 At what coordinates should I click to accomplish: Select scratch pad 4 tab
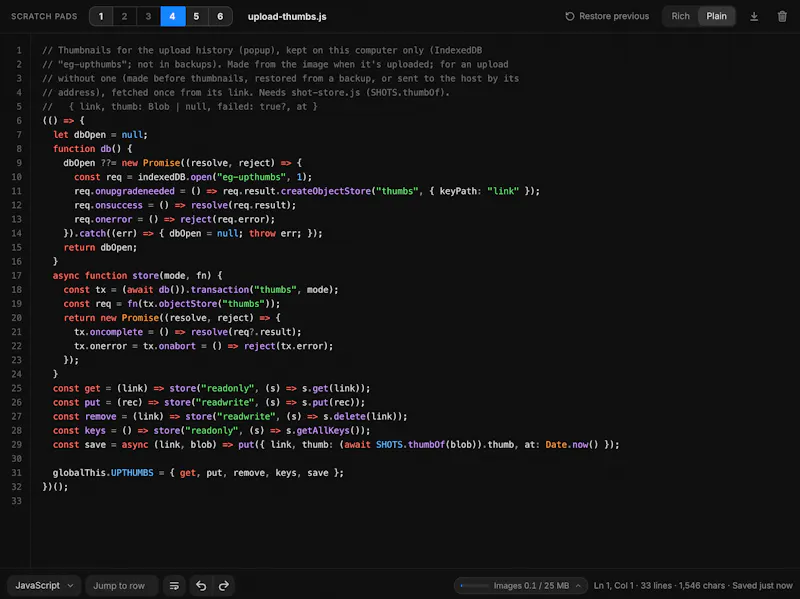click(x=172, y=16)
